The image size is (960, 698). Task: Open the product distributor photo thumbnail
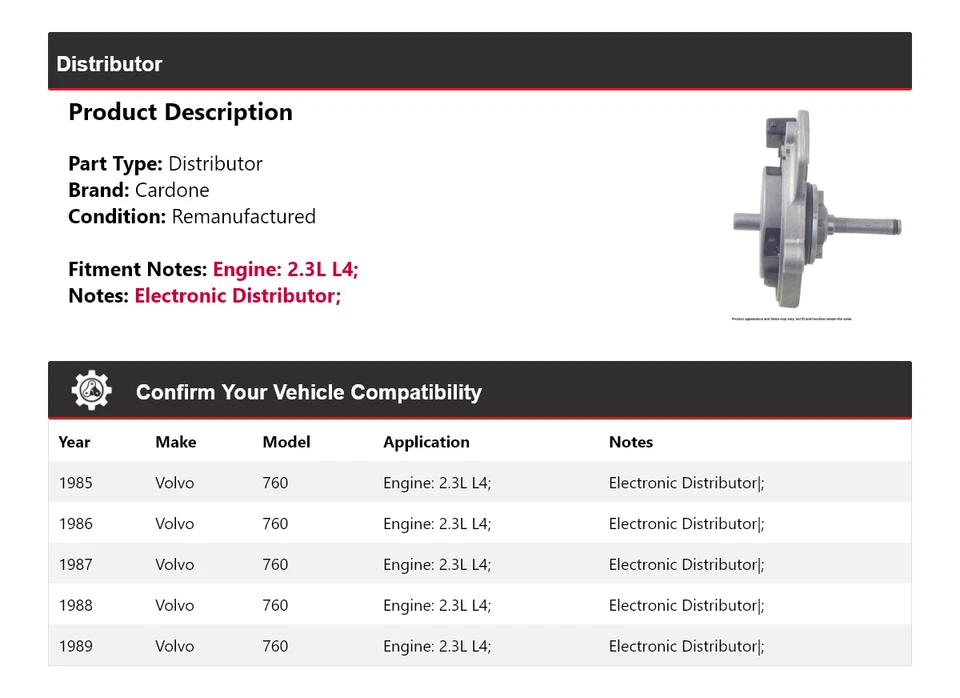click(x=818, y=215)
